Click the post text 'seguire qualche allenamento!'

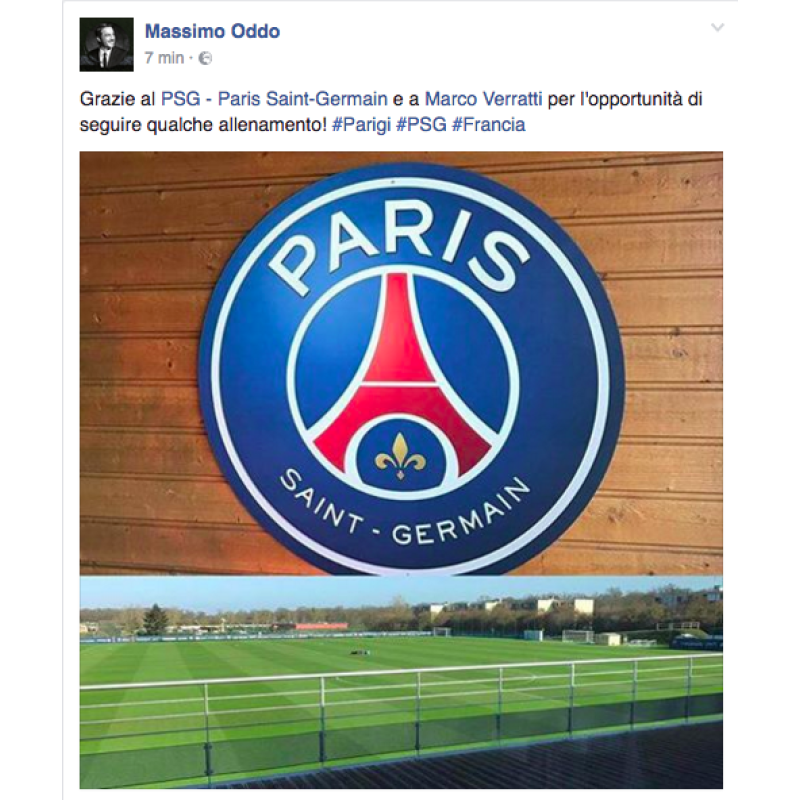tap(203, 125)
